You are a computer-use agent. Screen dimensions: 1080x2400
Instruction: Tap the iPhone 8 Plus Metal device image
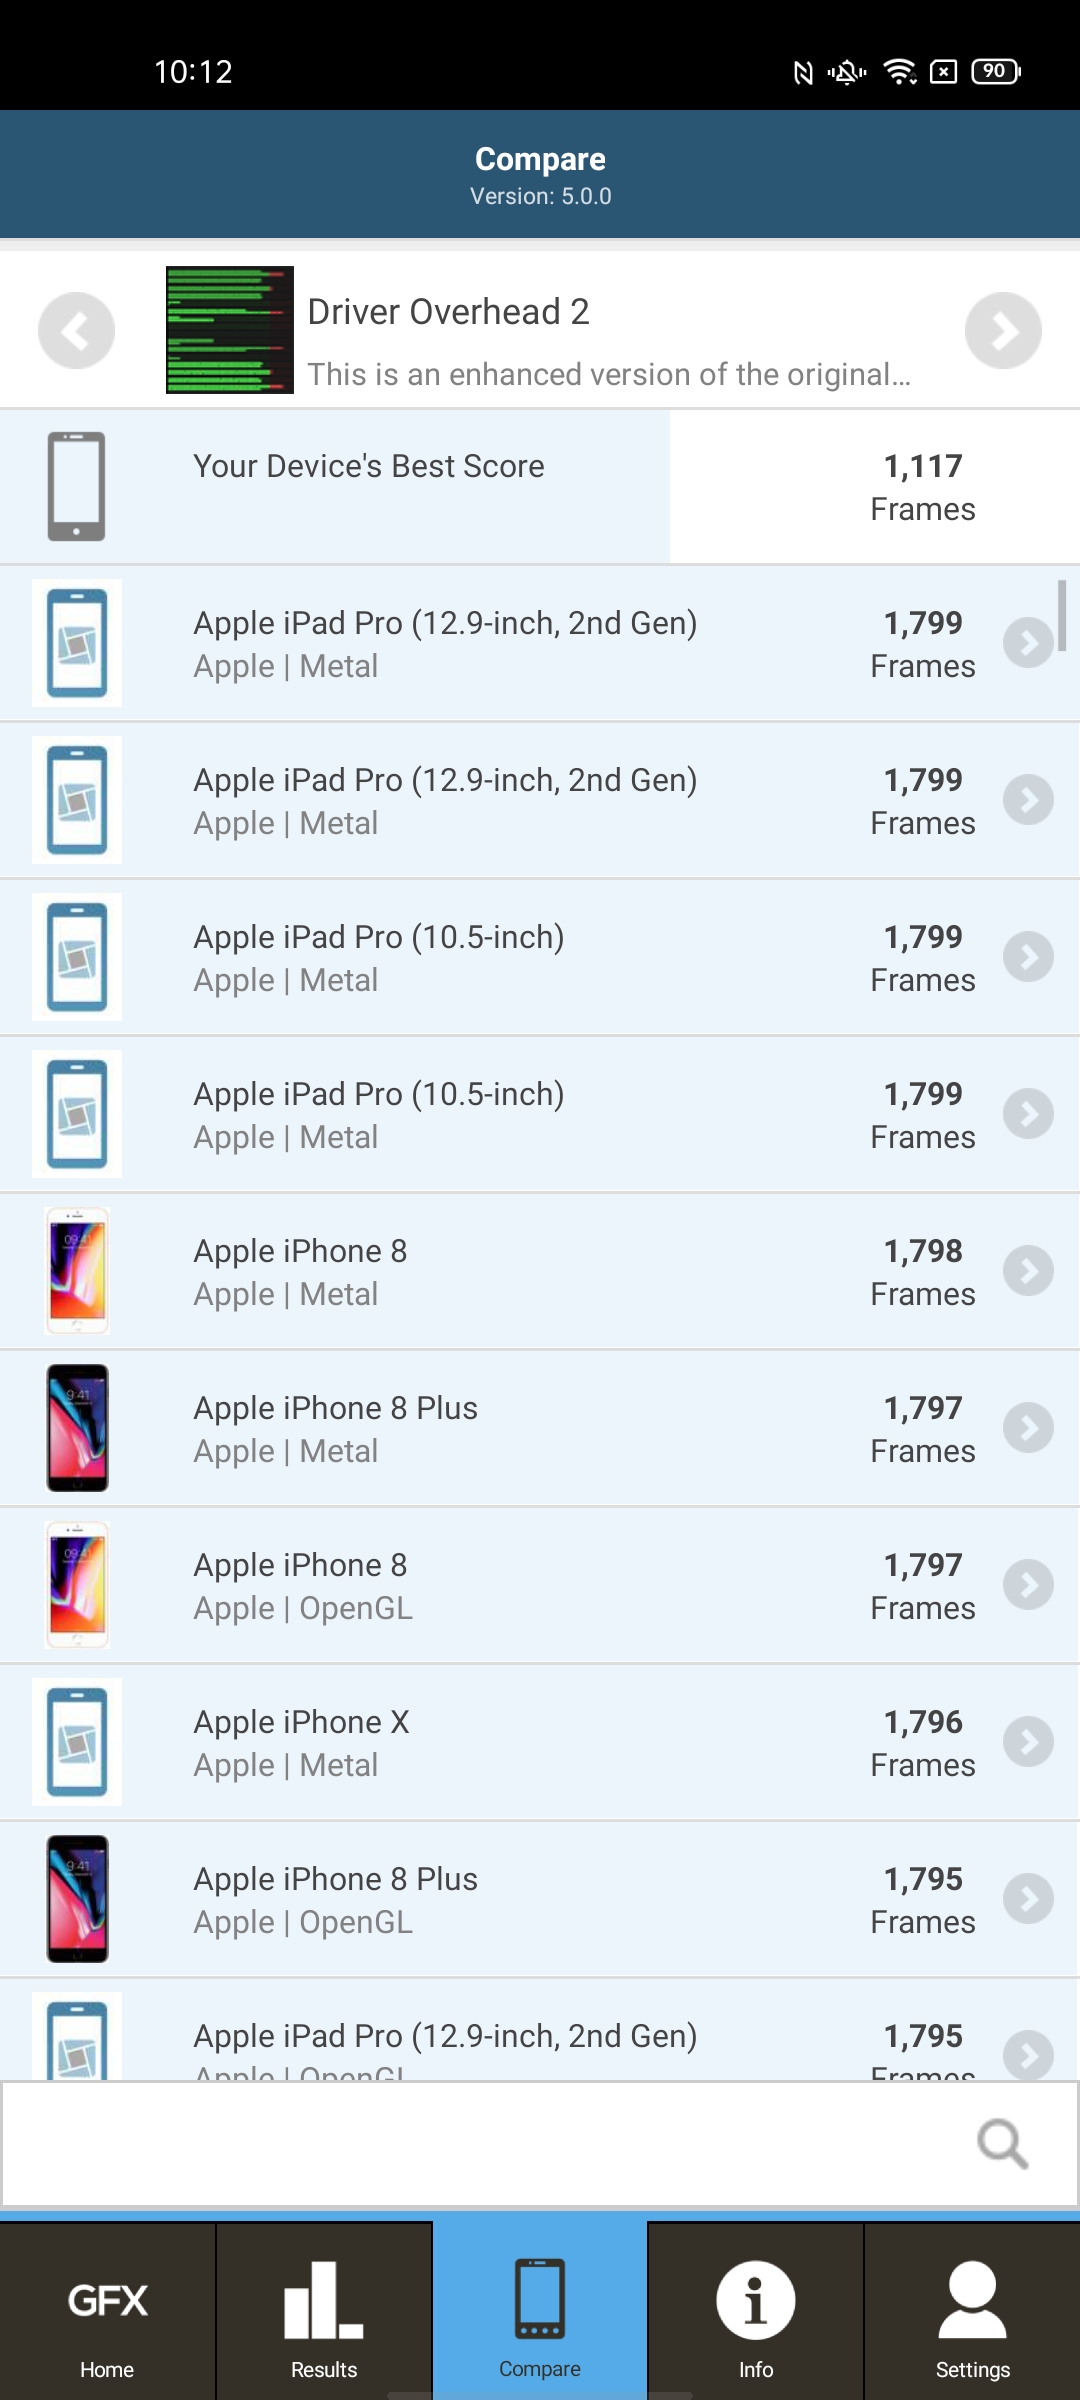click(77, 1428)
